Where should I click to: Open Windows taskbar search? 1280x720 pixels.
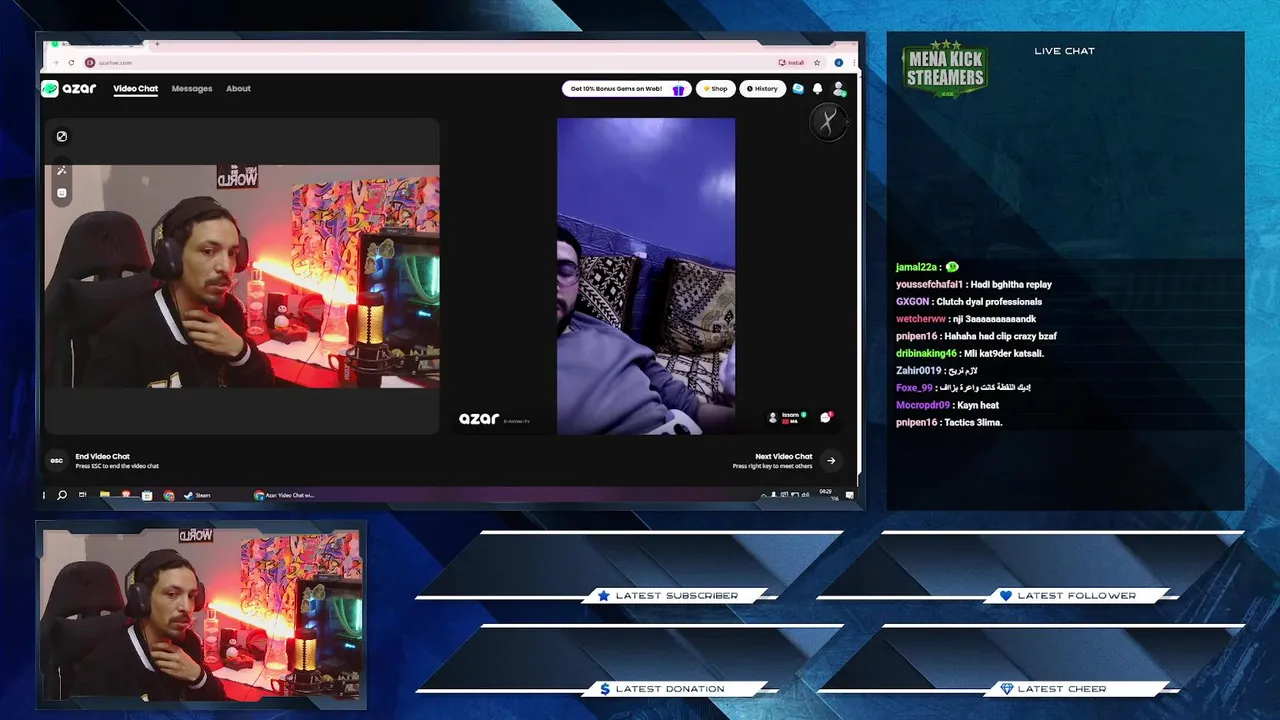coord(62,495)
